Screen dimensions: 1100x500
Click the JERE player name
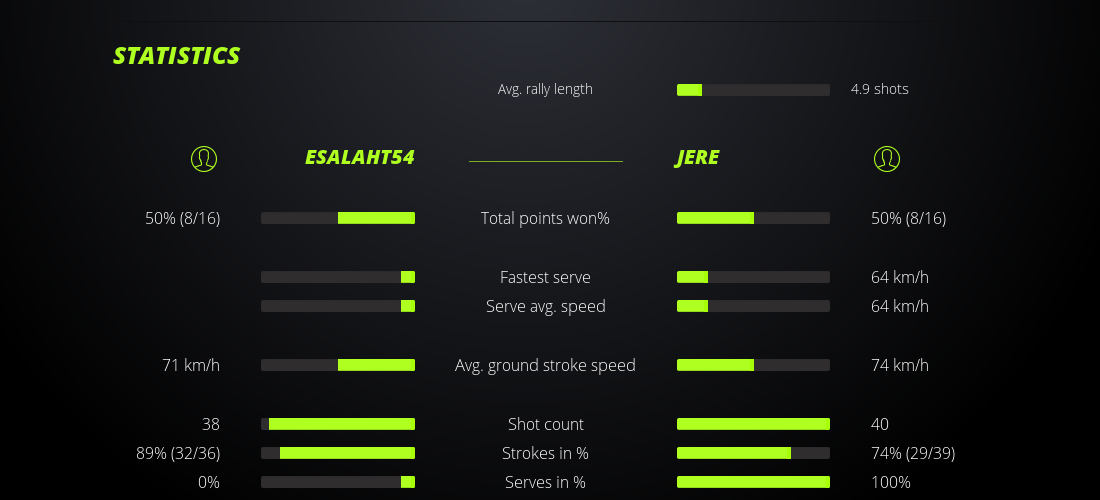point(697,158)
